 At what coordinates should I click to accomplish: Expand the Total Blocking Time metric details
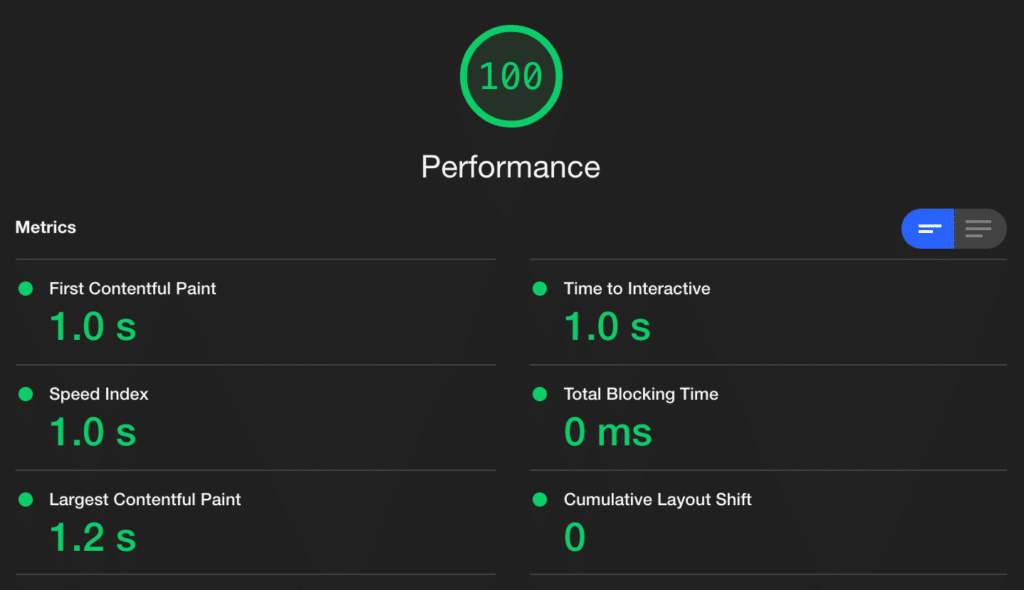[640, 394]
